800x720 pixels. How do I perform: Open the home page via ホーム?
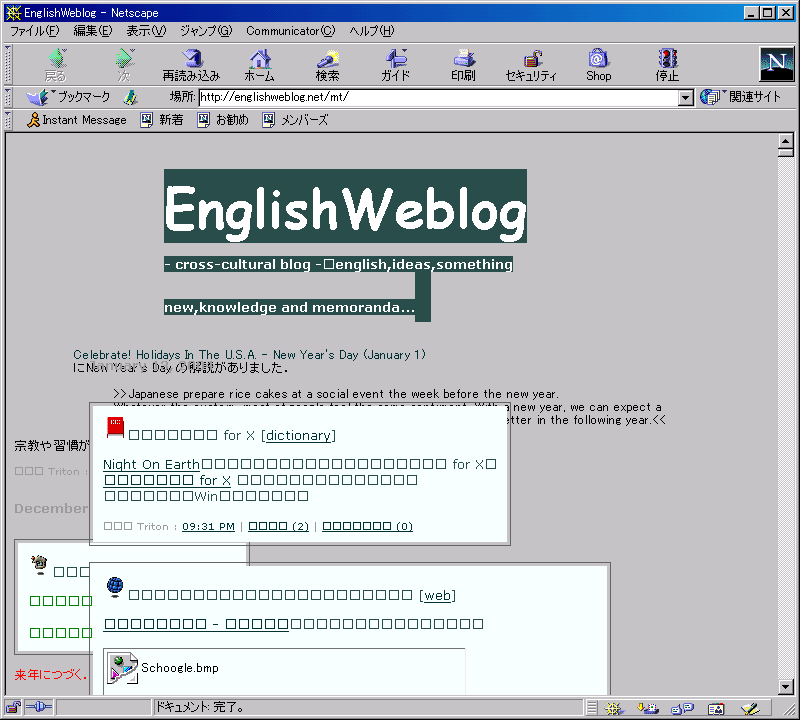(260, 65)
